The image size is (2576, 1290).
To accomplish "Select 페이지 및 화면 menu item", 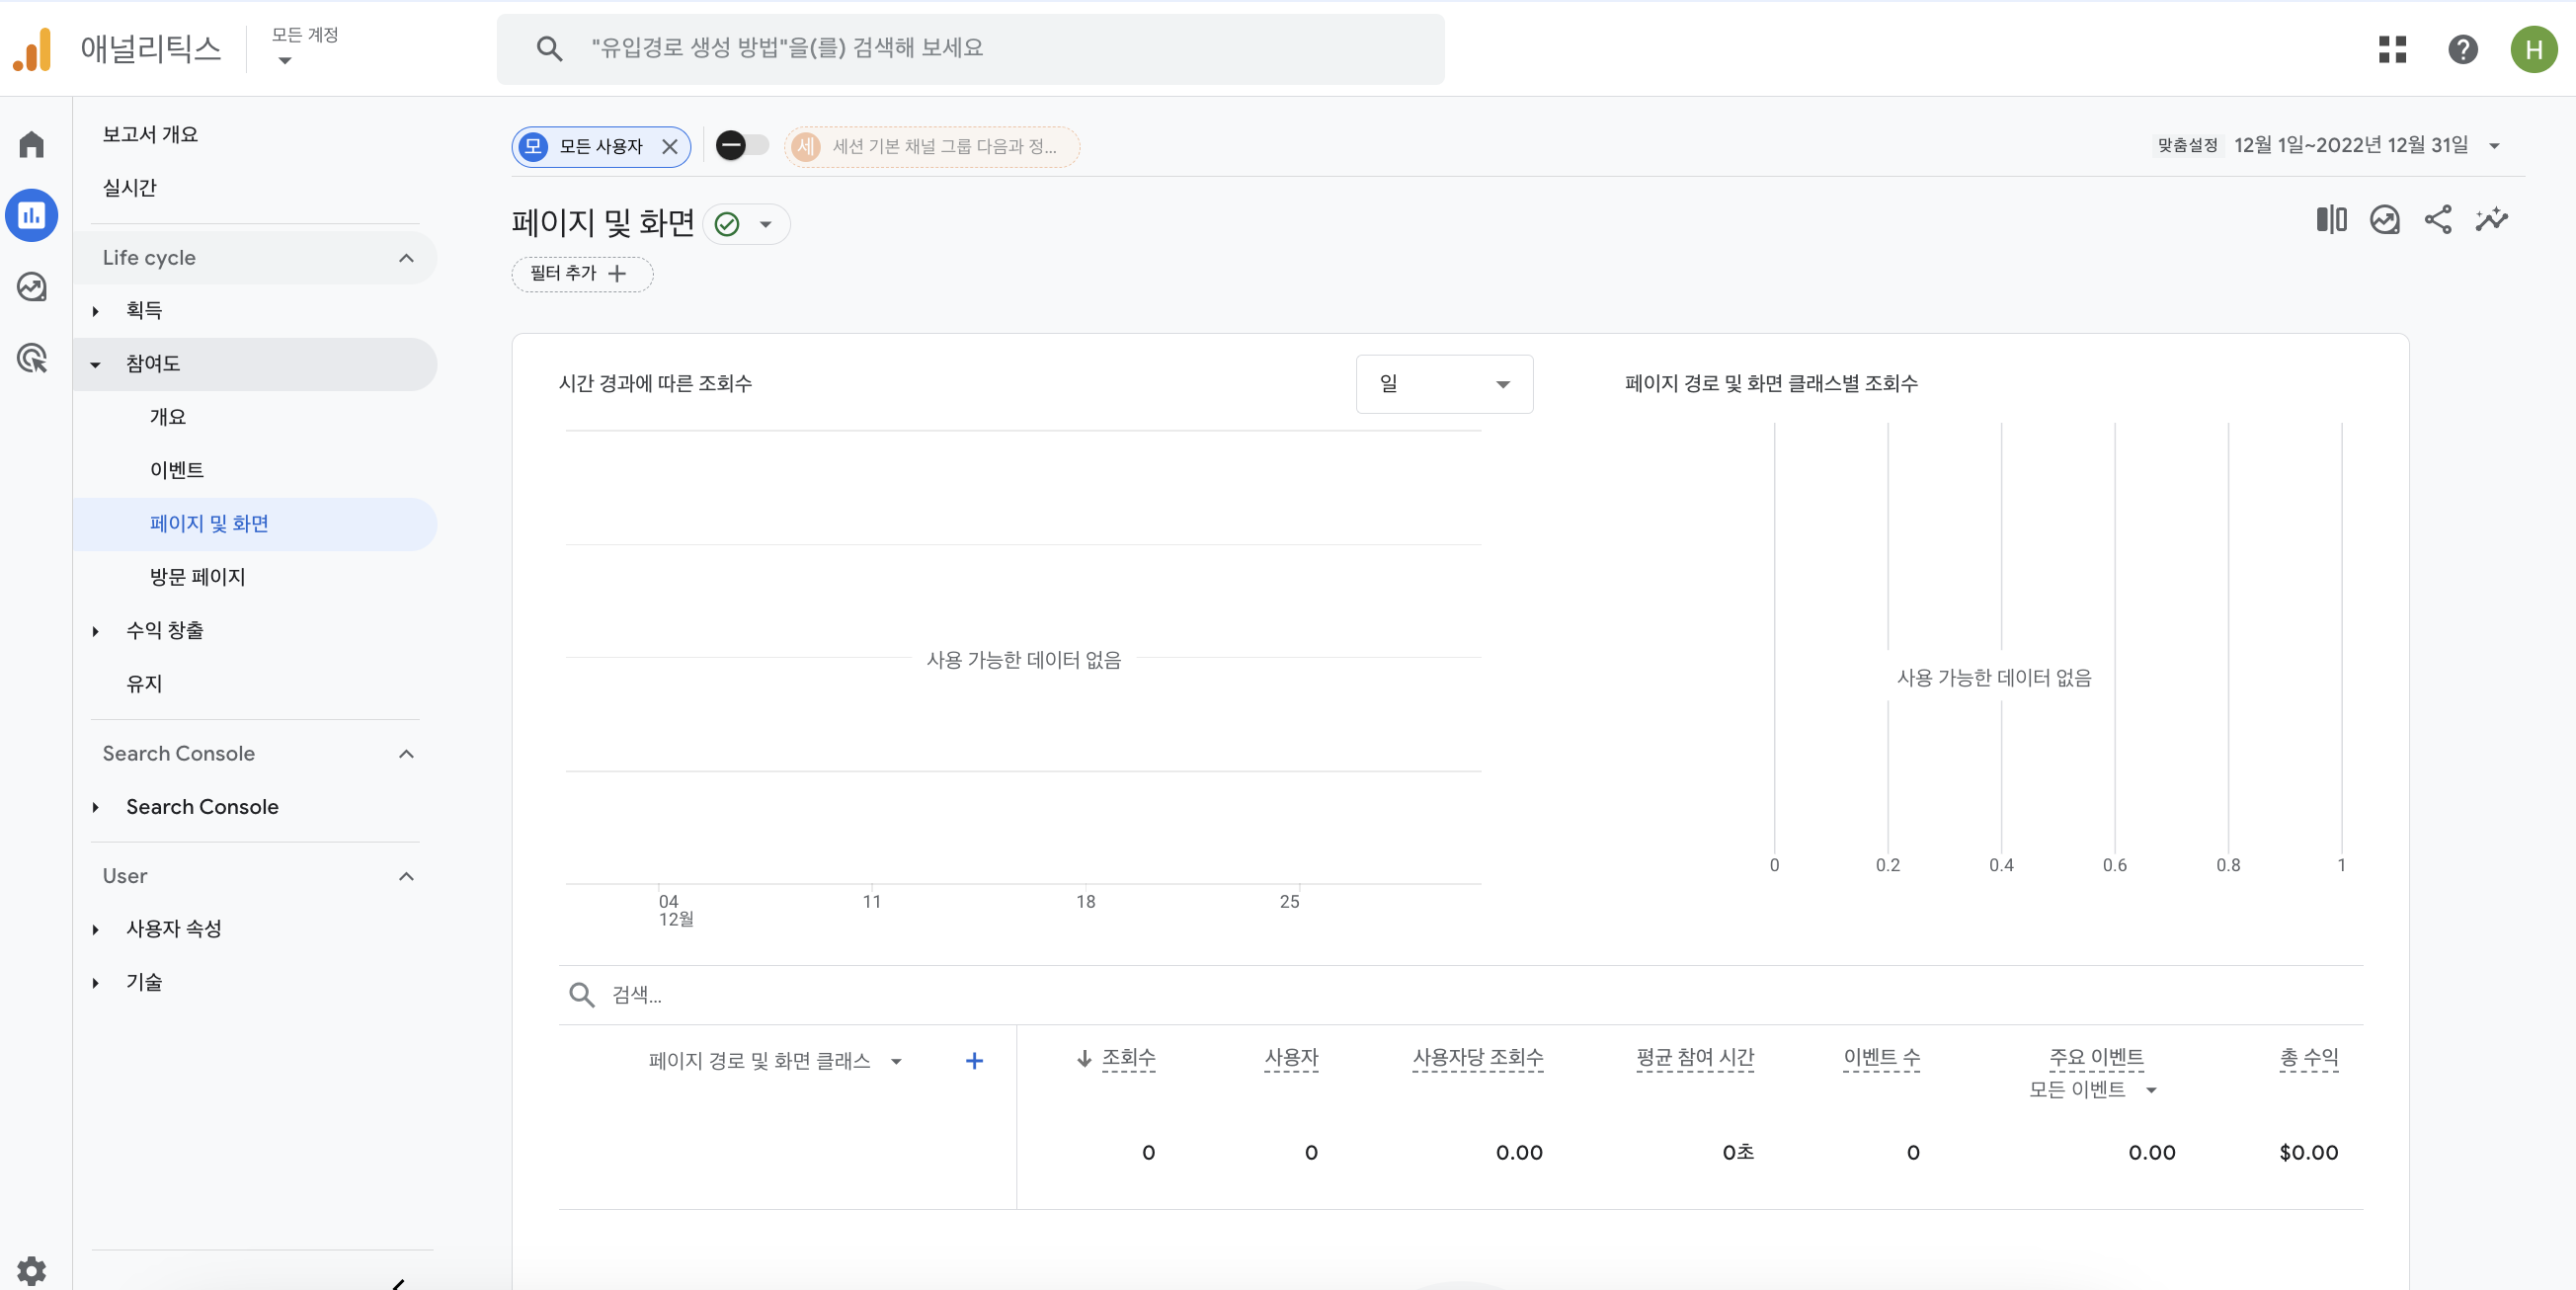I will (255, 524).
